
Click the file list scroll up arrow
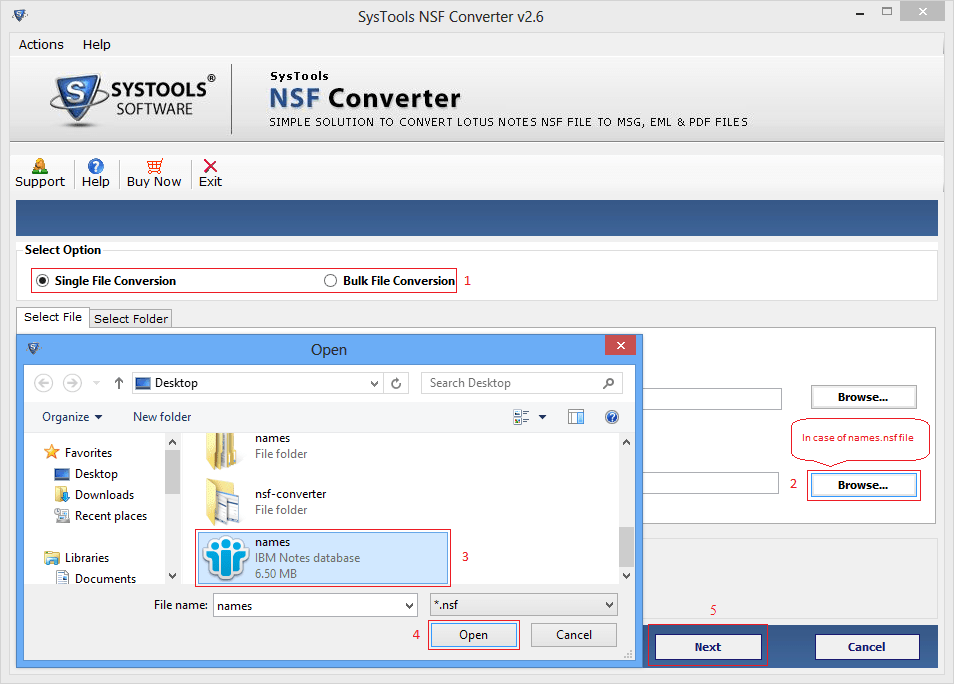(x=627, y=442)
